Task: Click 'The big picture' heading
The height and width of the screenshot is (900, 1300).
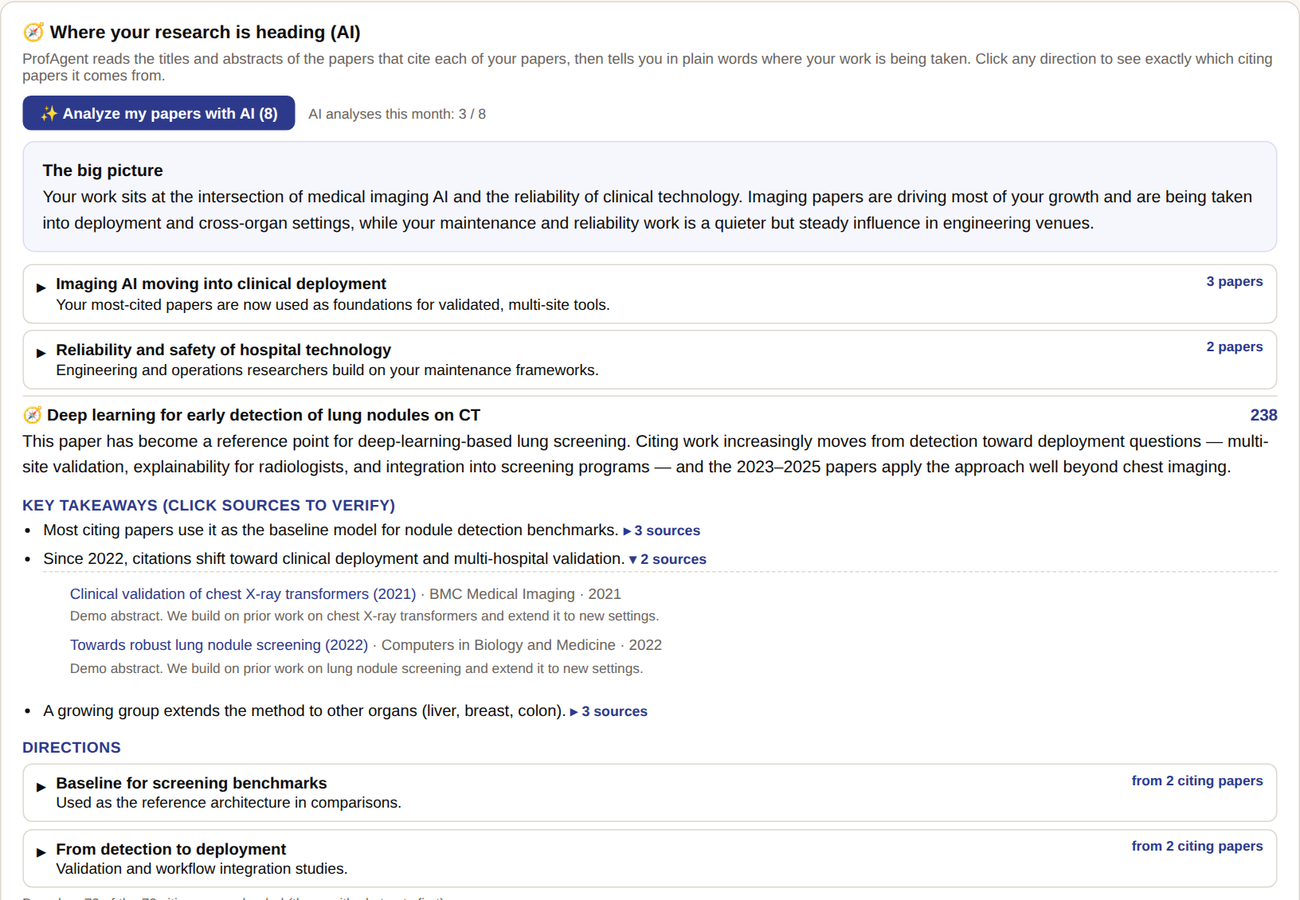Action: pos(103,171)
